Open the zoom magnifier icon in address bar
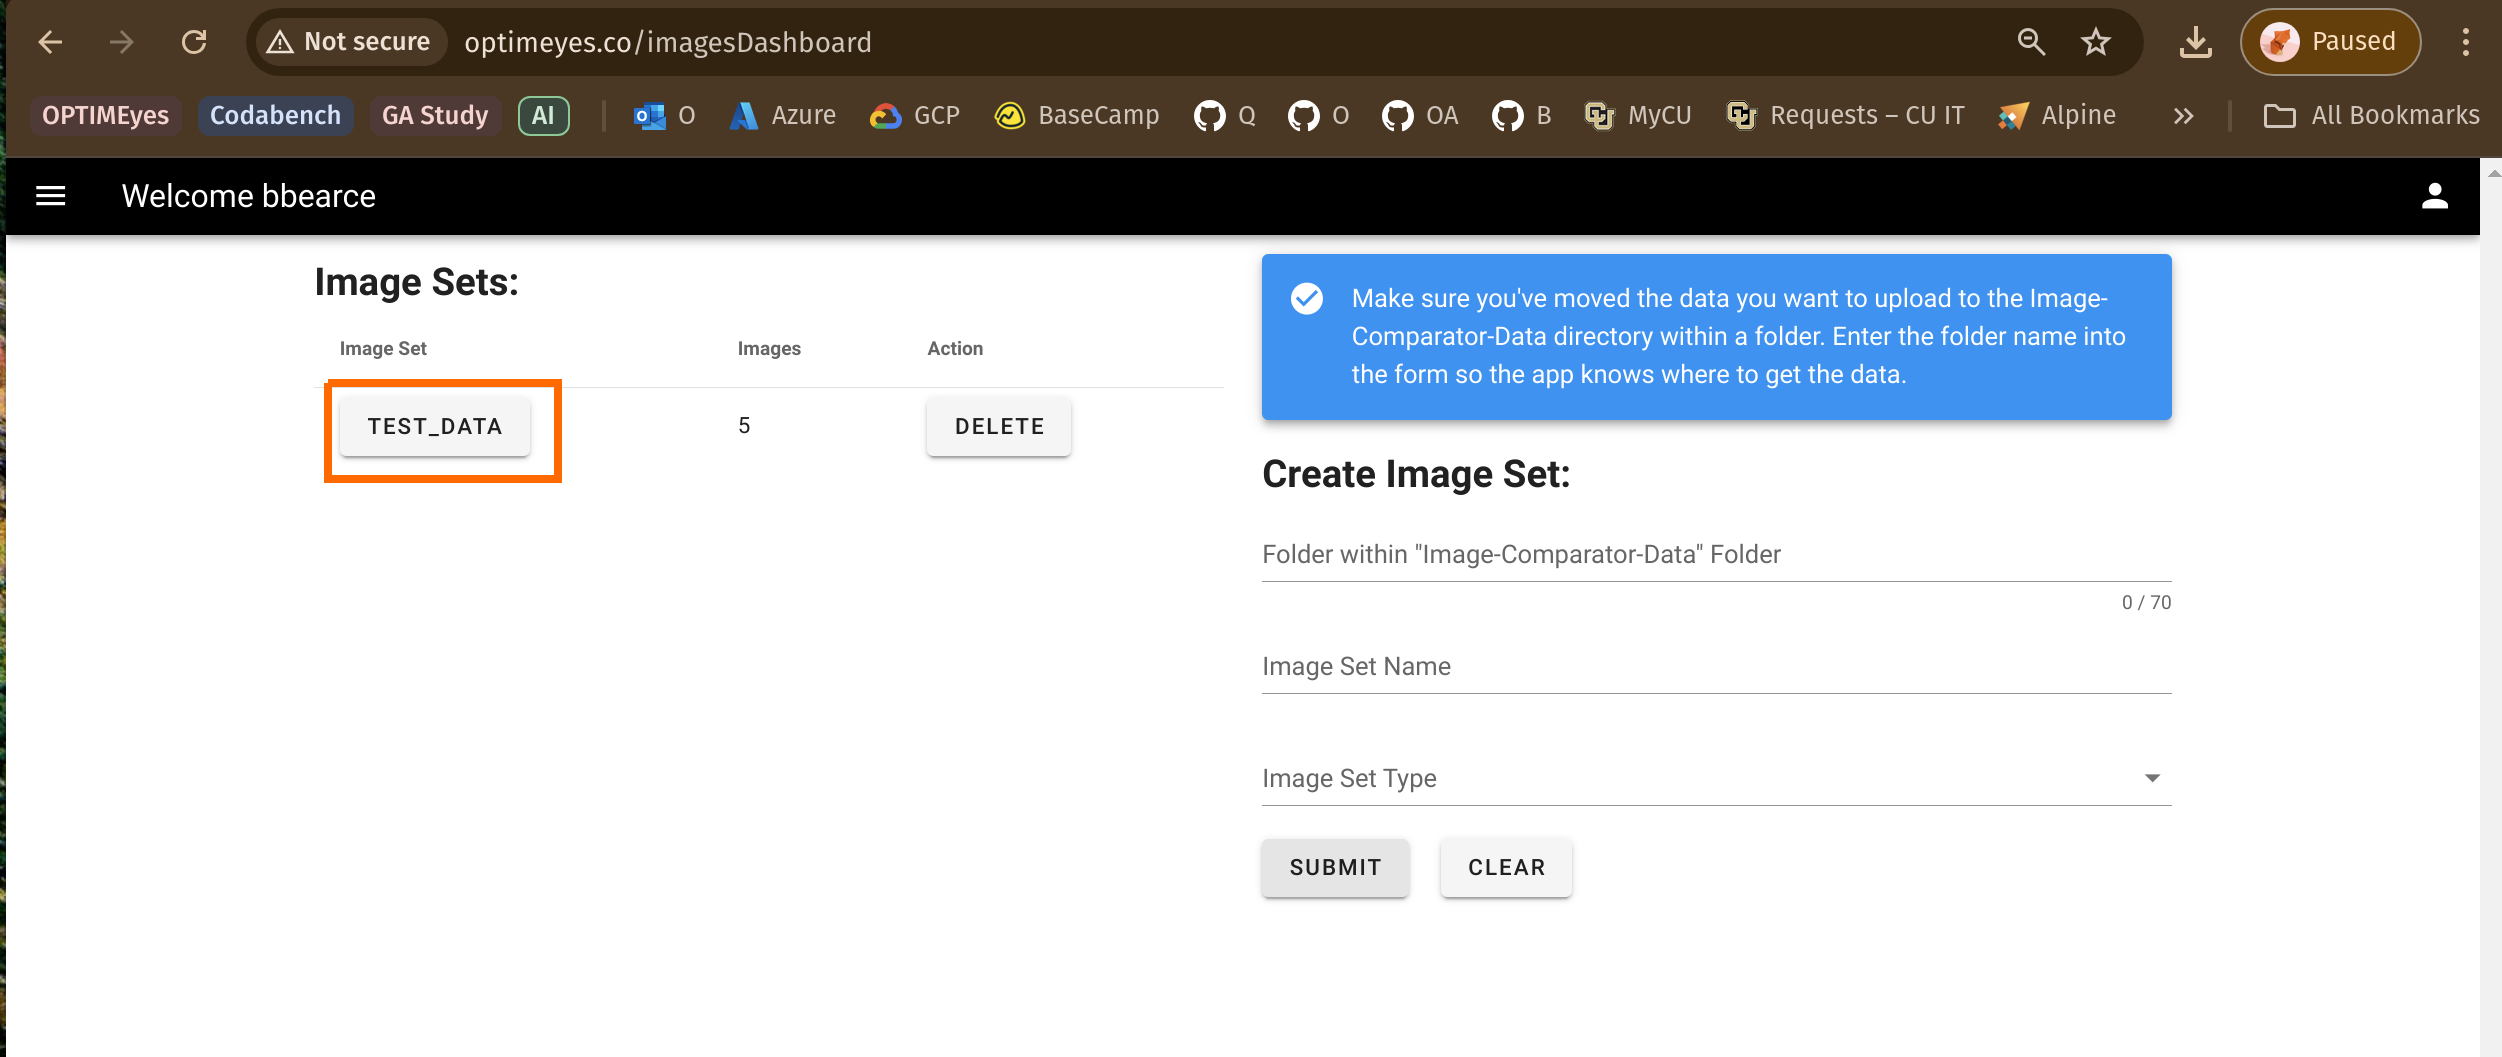 tap(2031, 42)
